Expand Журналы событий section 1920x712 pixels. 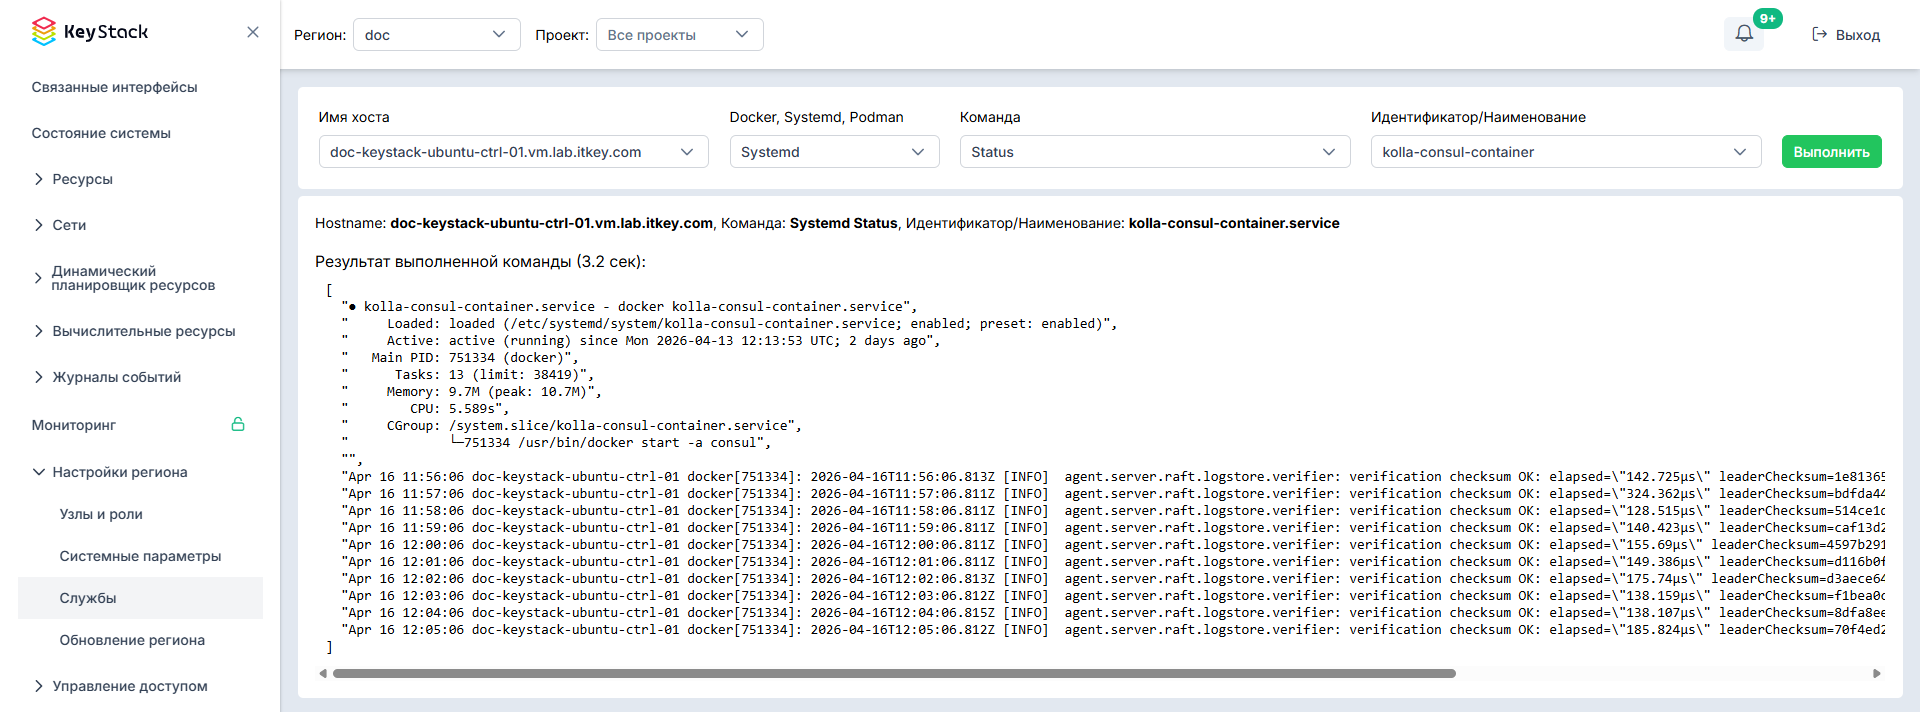(x=108, y=377)
